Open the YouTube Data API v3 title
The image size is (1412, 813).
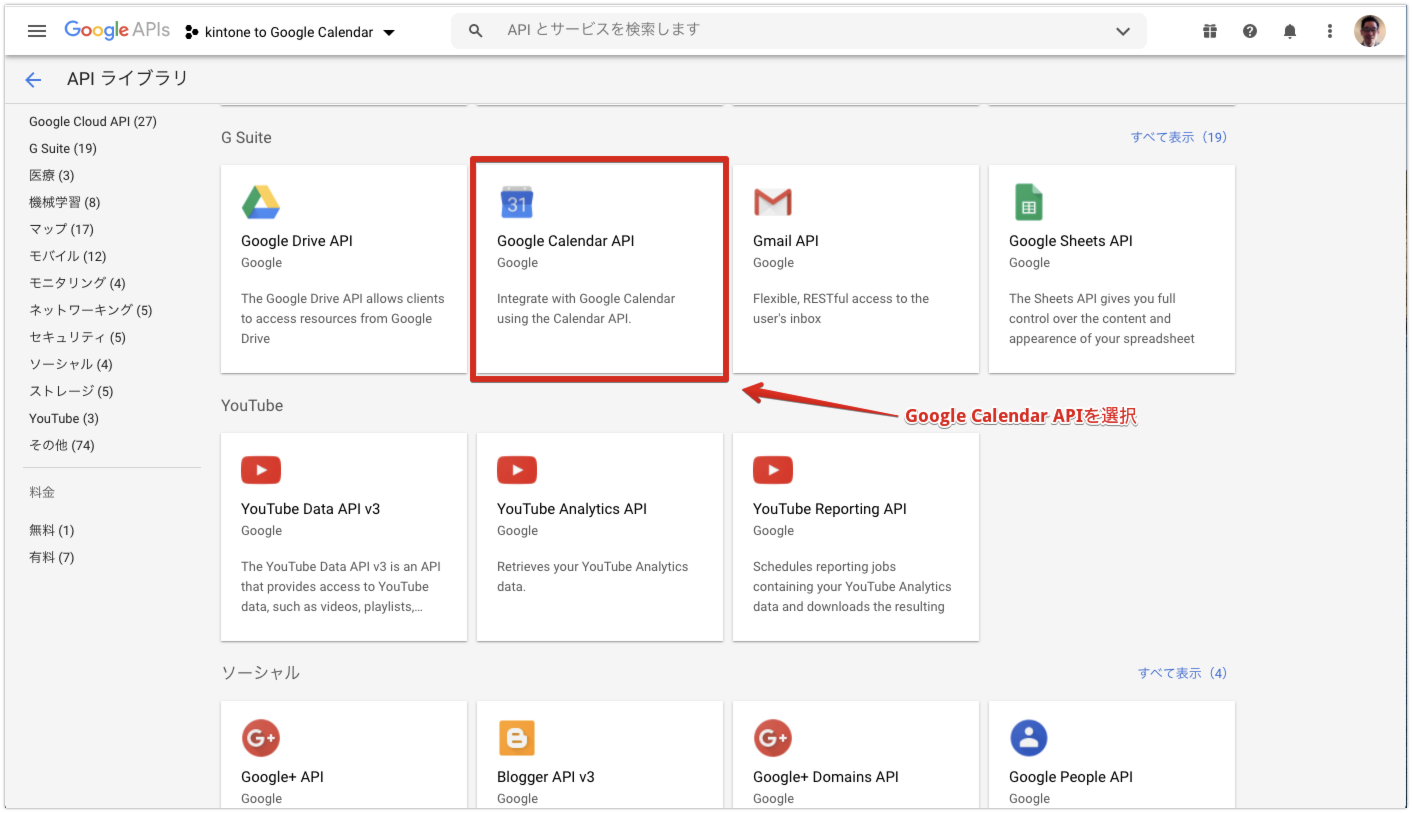tap(311, 509)
